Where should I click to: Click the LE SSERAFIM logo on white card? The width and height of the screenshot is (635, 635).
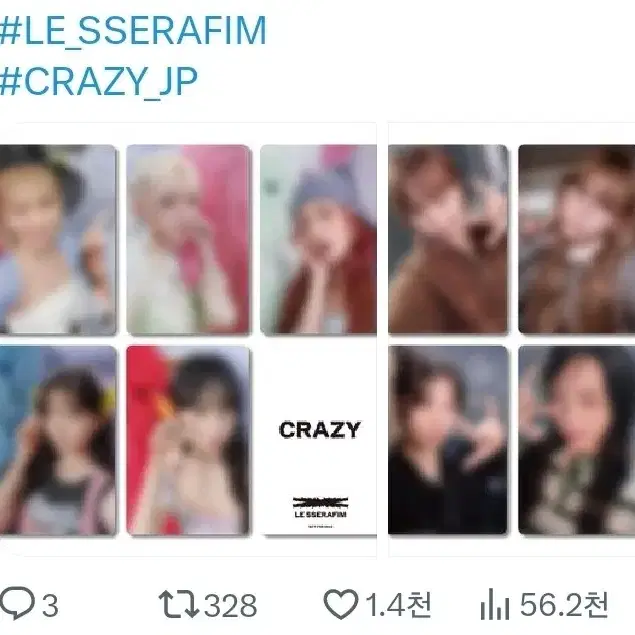320,507
